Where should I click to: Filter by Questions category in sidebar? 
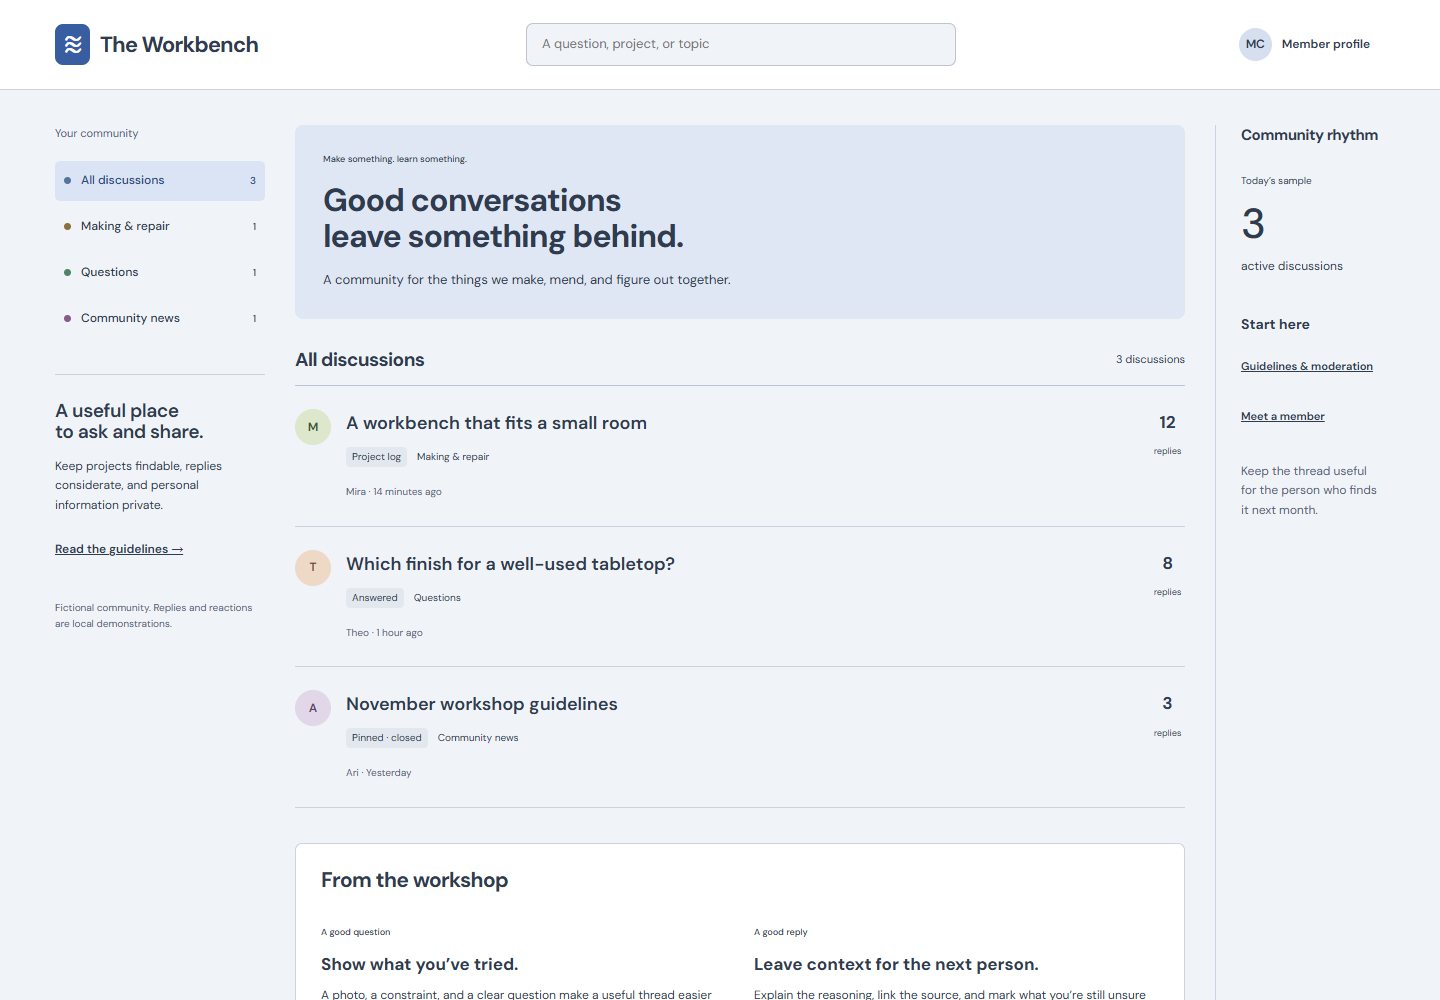pyautogui.click(x=160, y=272)
